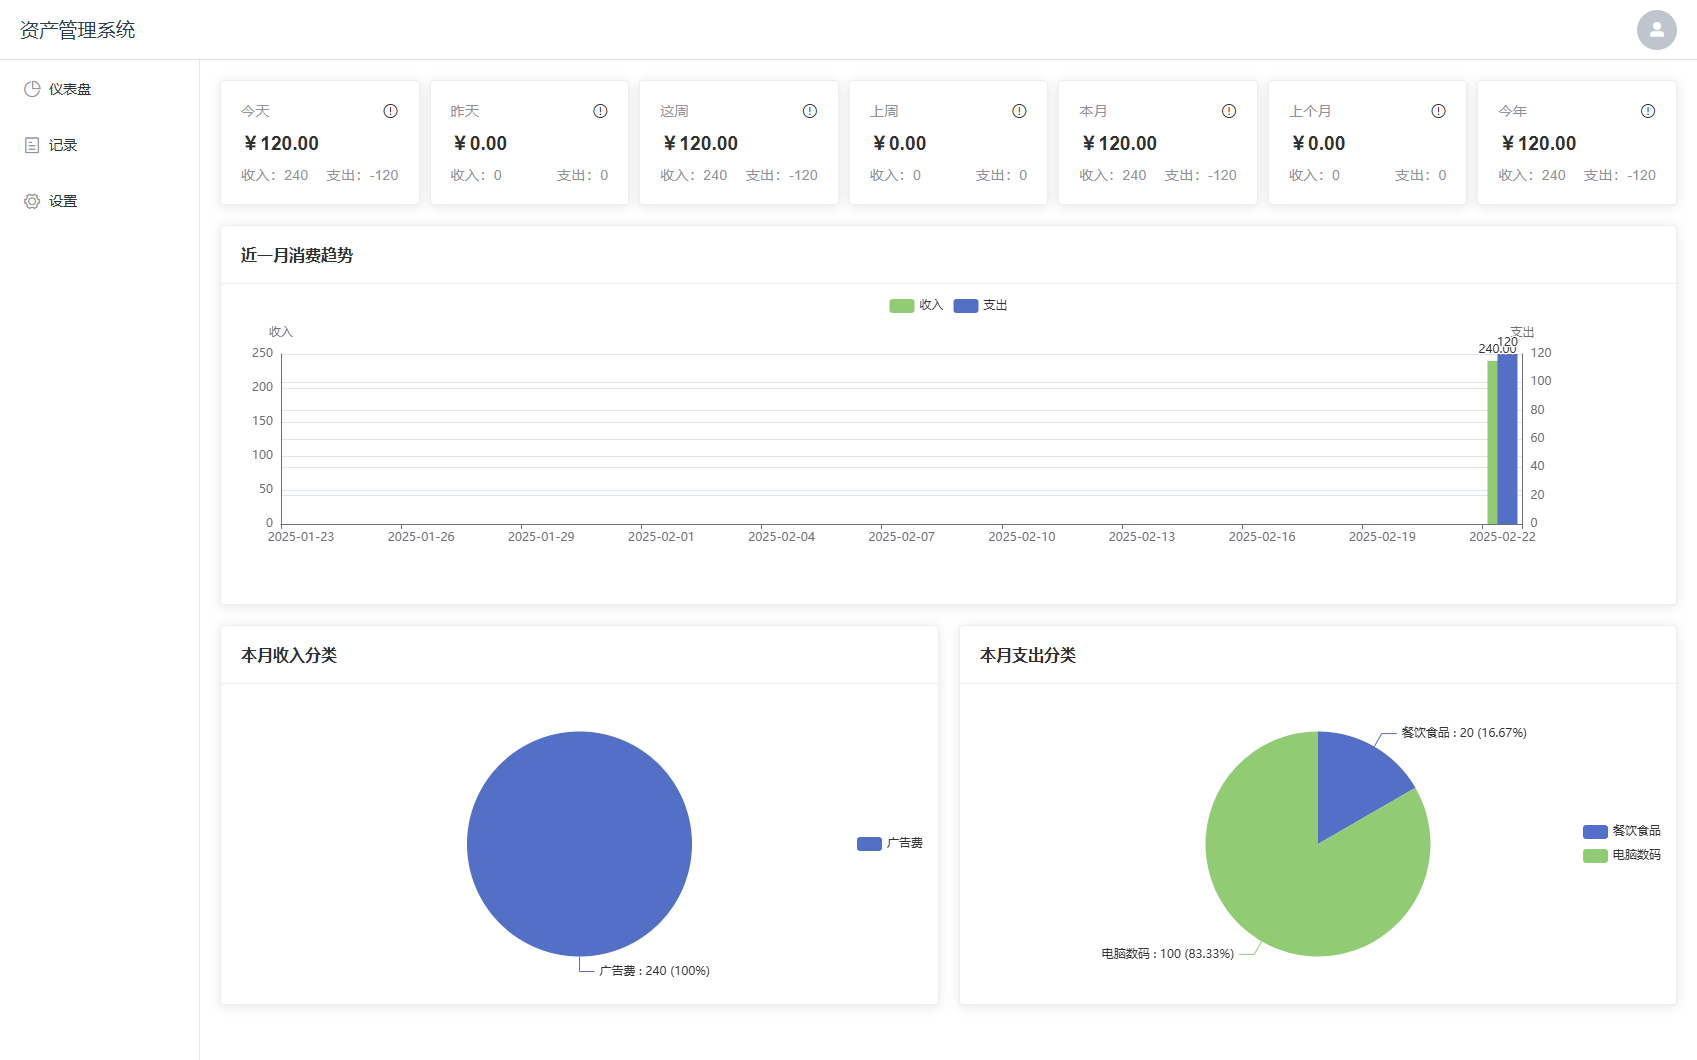This screenshot has width=1697, height=1060.
Task: Open the user avatar menu
Action: 1656,30
